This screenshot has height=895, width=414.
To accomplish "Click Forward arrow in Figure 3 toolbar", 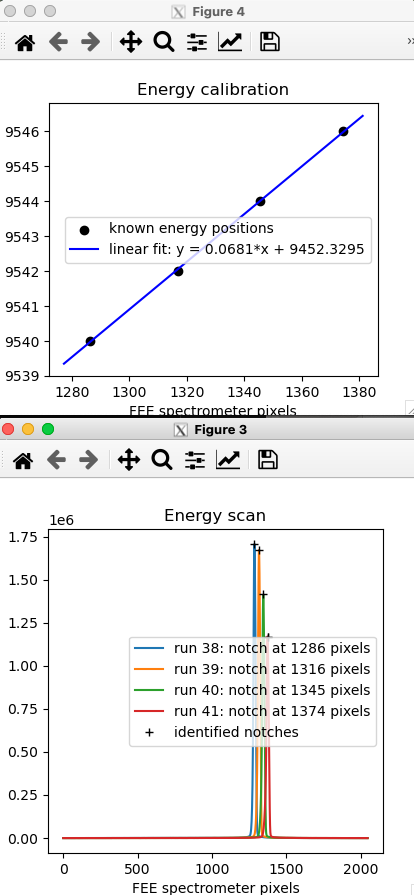I will click(89, 460).
